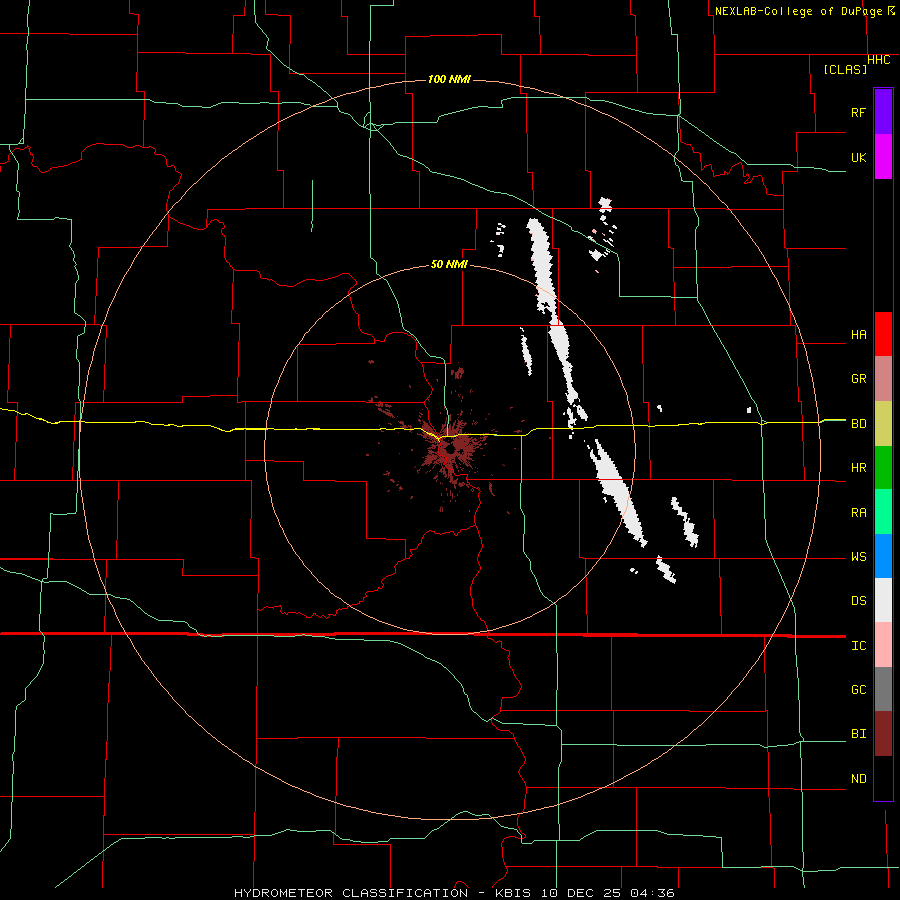Click the [CLAS] legend header
This screenshot has width=900, height=900.
(845, 69)
